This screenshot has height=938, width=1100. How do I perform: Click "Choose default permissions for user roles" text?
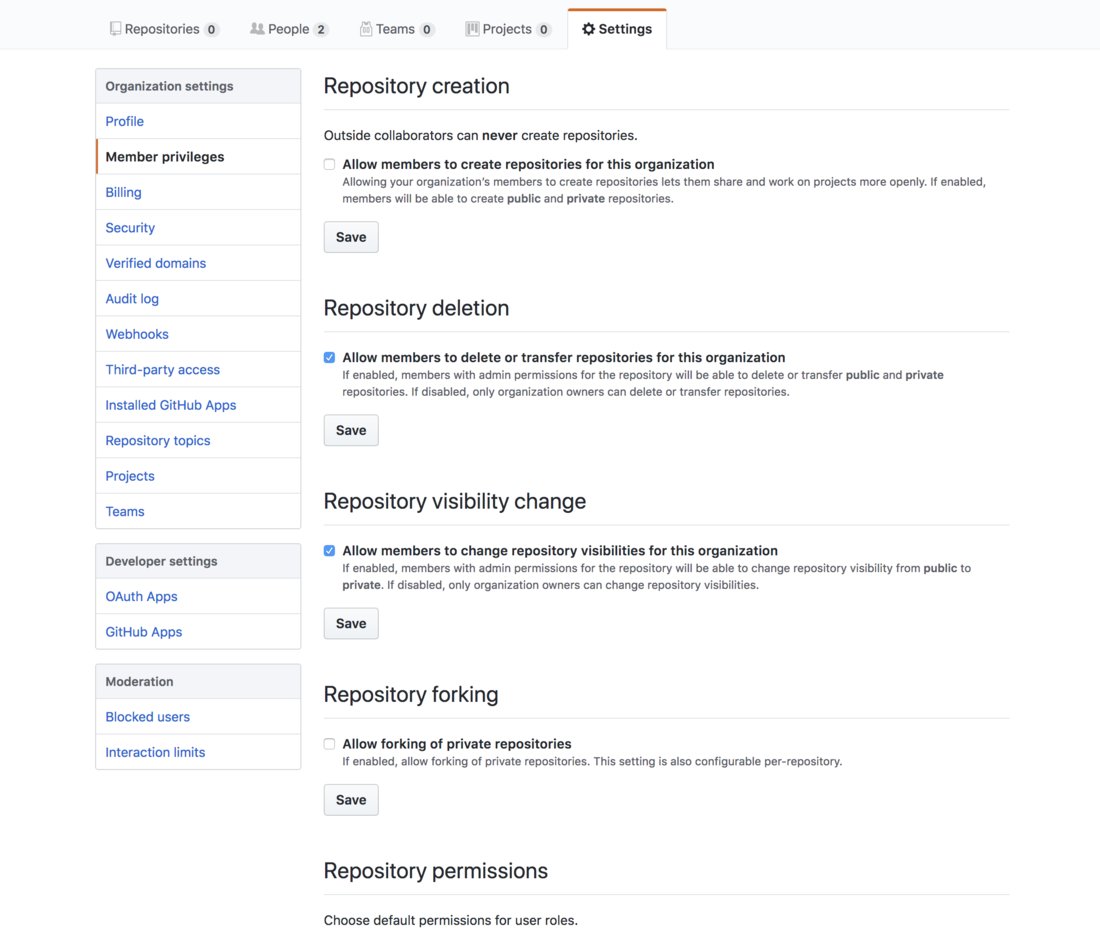click(x=450, y=920)
